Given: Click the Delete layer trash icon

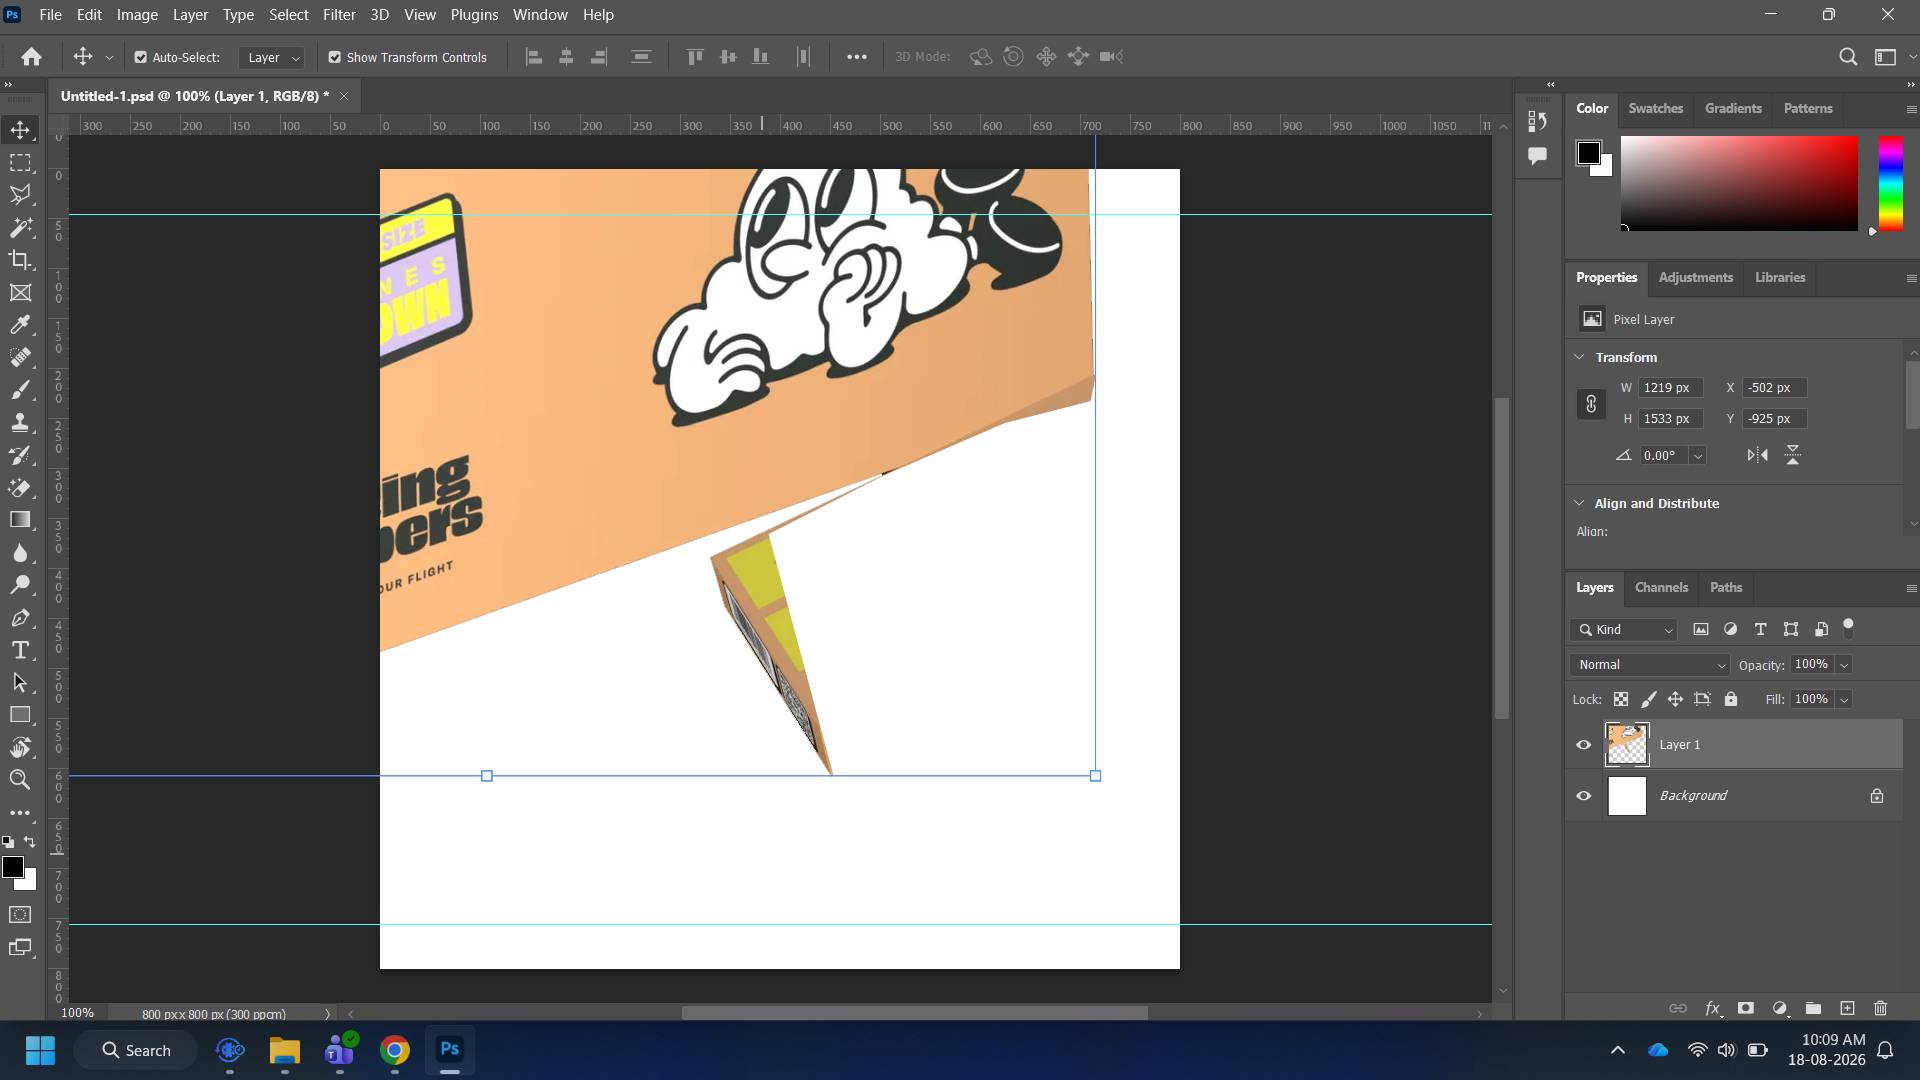Looking at the screenshot, I should pos(1880,1008).
